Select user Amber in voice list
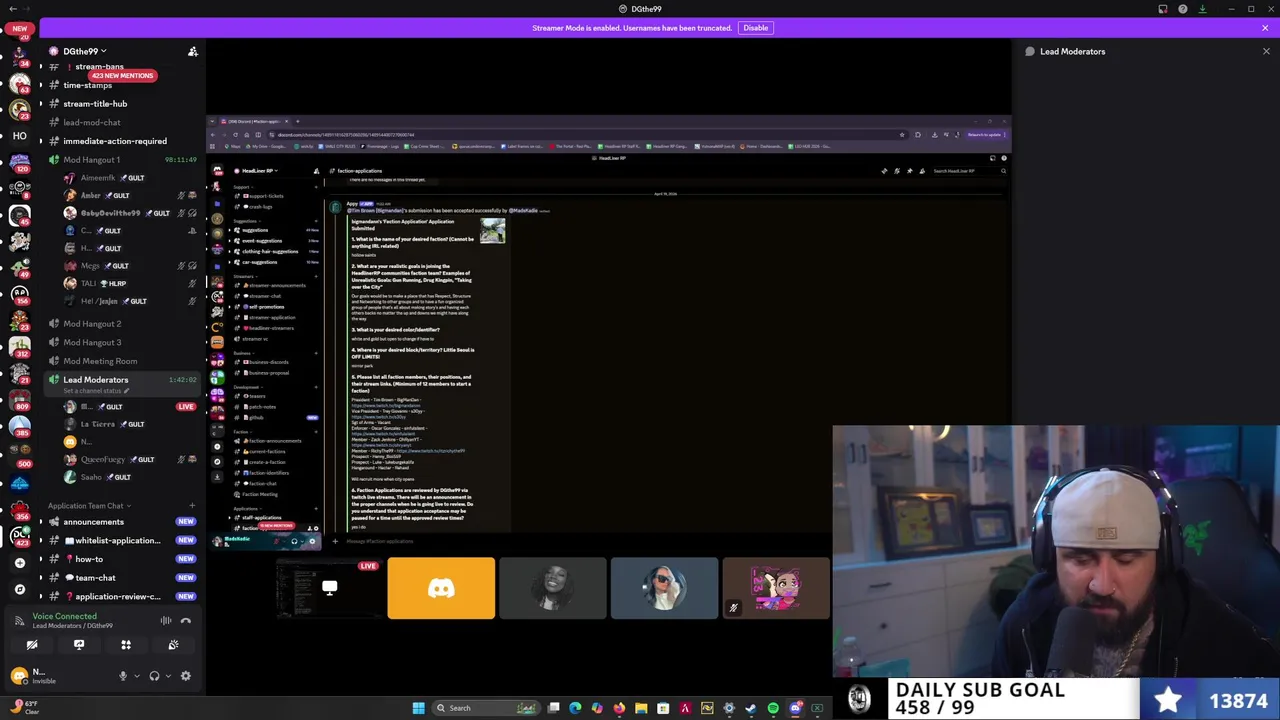The width and height of the screenshot is (1280, 720). pos(92,196)
